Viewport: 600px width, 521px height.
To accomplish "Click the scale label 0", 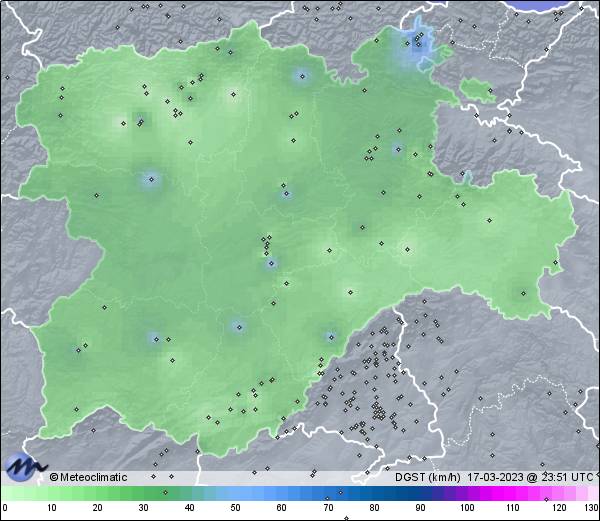I will [x=5, y=508].
